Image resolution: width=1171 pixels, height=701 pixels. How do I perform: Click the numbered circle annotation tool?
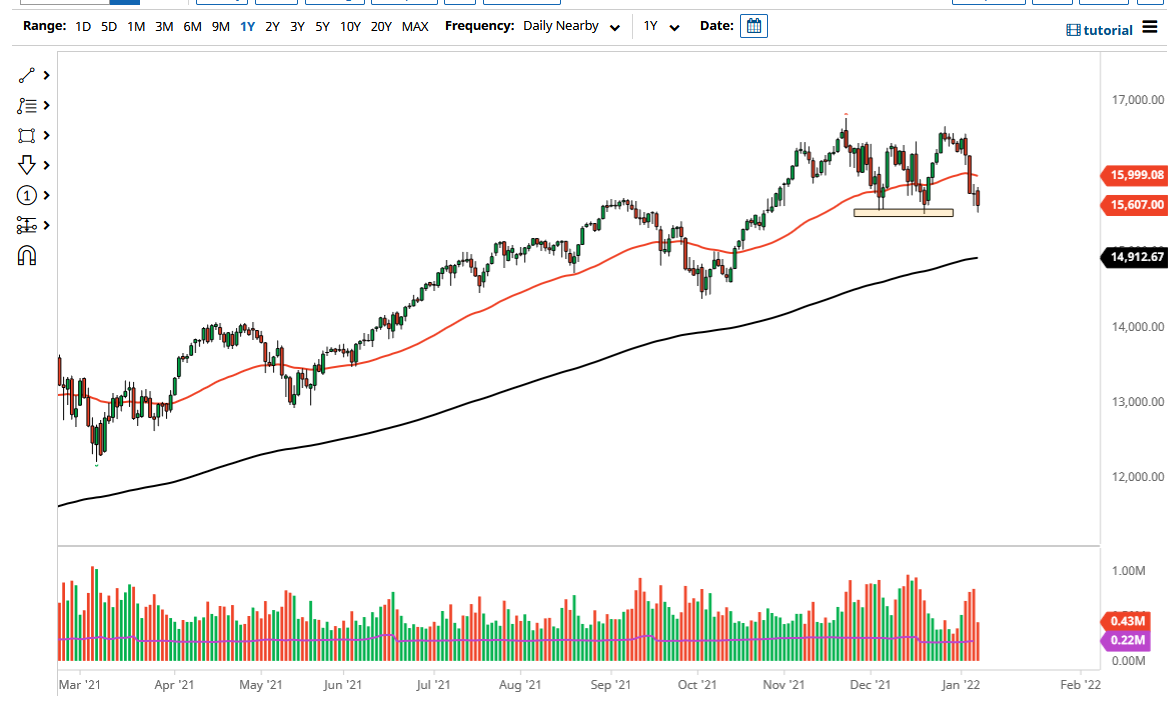26,195
